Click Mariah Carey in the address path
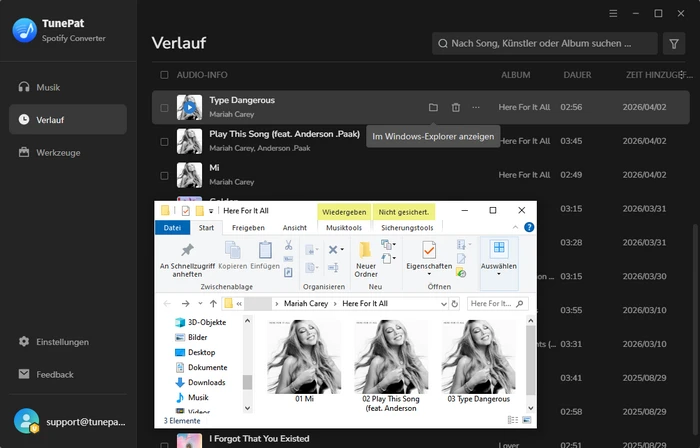The width and height of the screenshot is (700, 448). 306,303
